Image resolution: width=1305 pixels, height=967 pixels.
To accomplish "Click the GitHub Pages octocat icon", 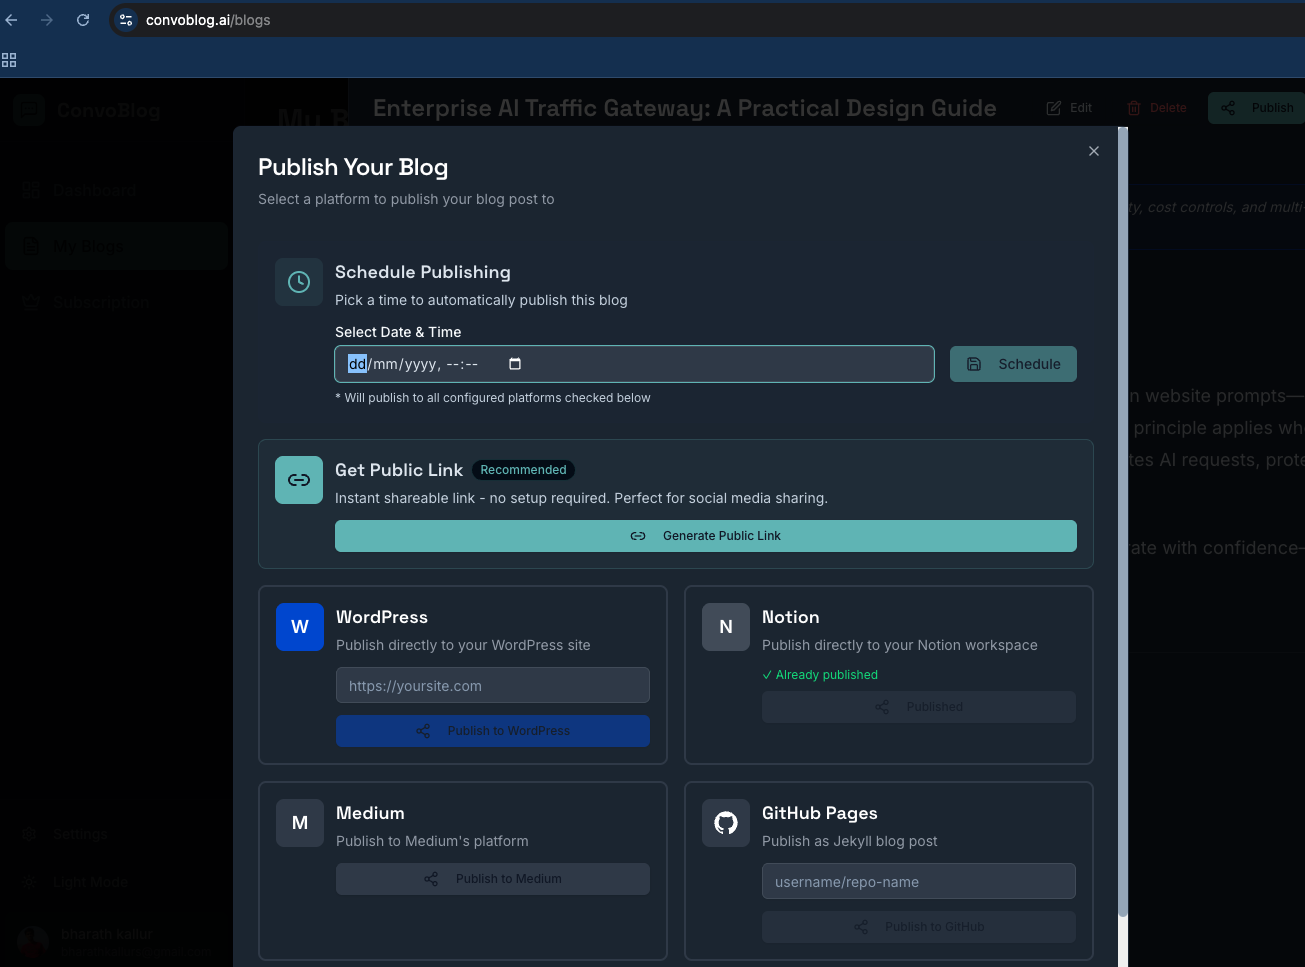I will click(726, 823).
